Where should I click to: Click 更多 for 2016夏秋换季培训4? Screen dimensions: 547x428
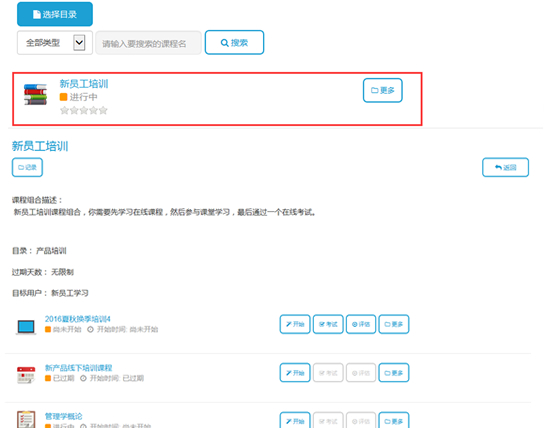coord(394,324)
